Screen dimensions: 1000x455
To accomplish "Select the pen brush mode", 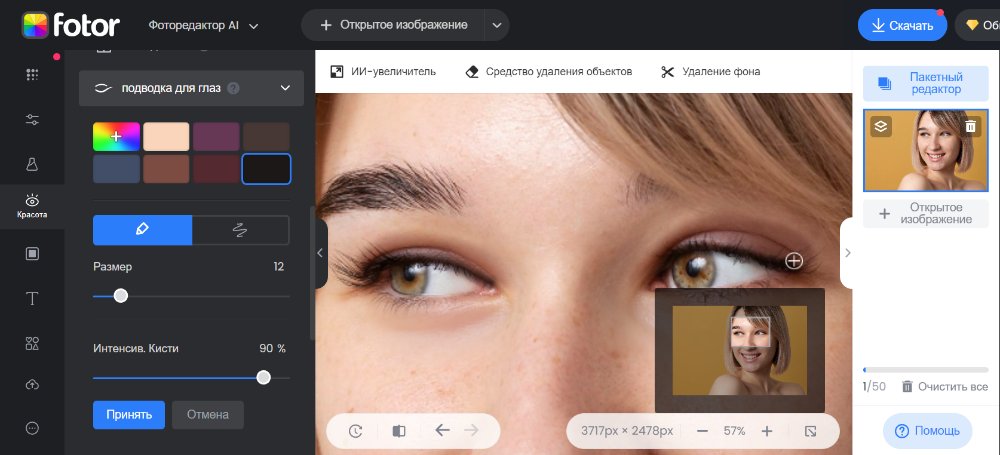I will pos(142,230).
